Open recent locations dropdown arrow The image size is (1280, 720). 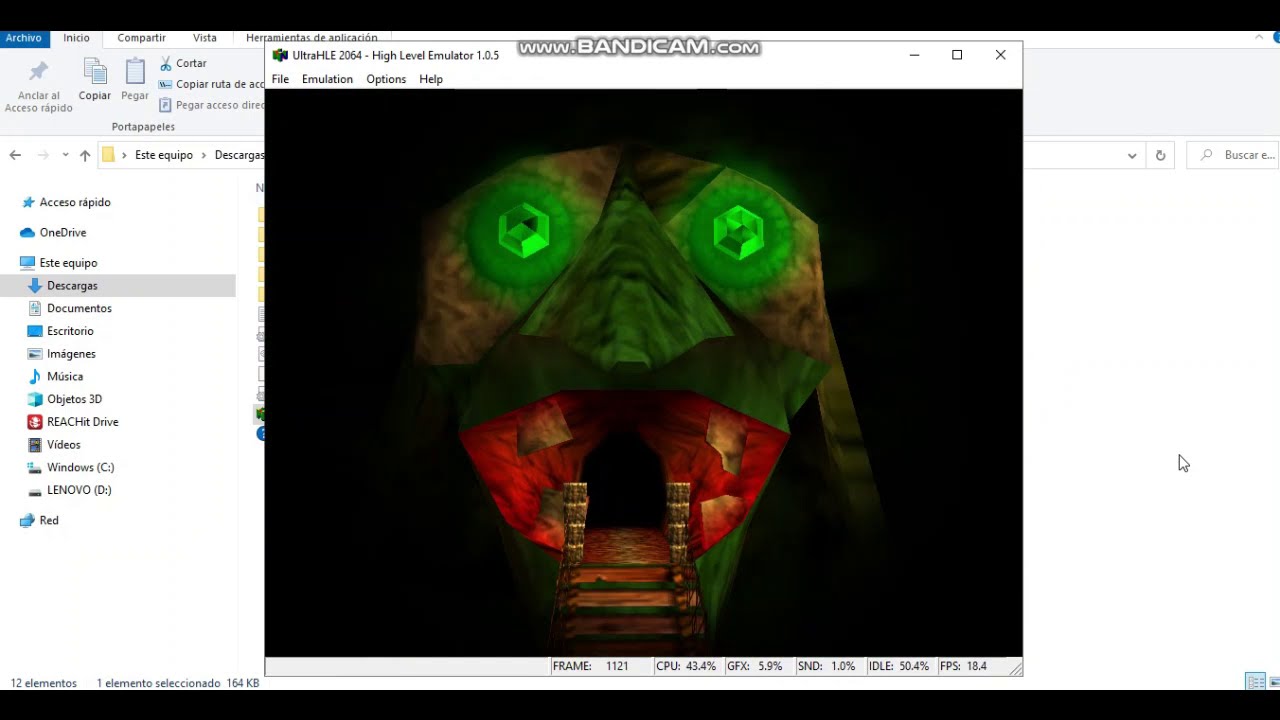[65, 155]
